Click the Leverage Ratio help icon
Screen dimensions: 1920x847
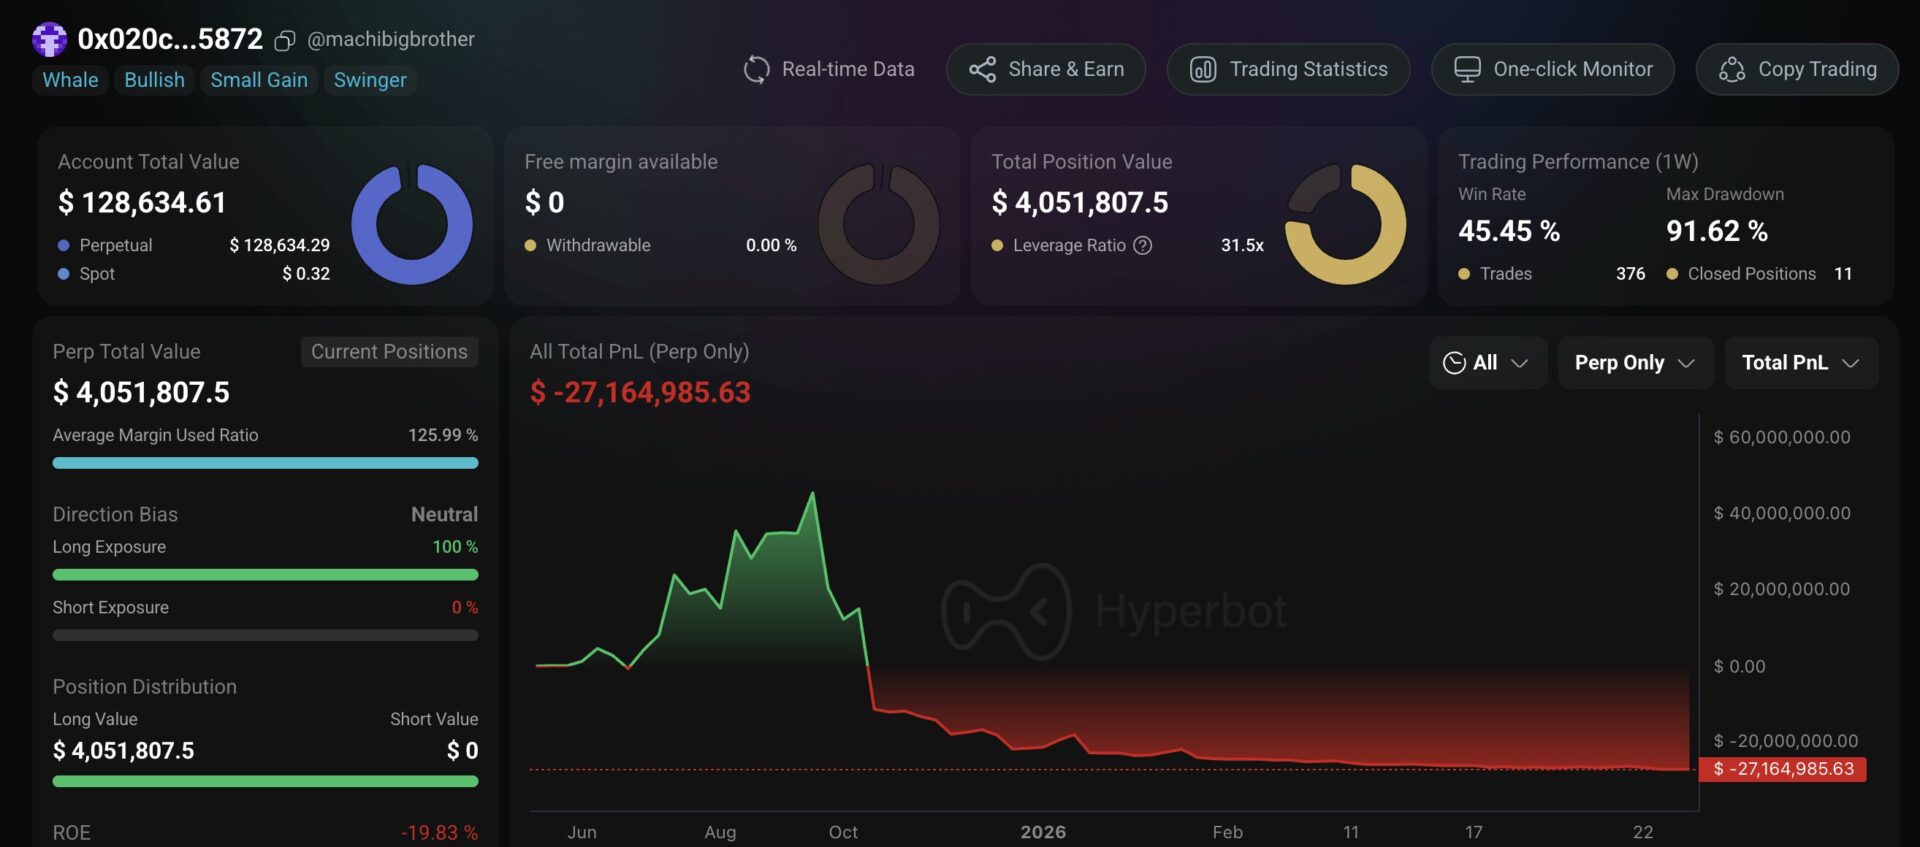point(1143,245)
